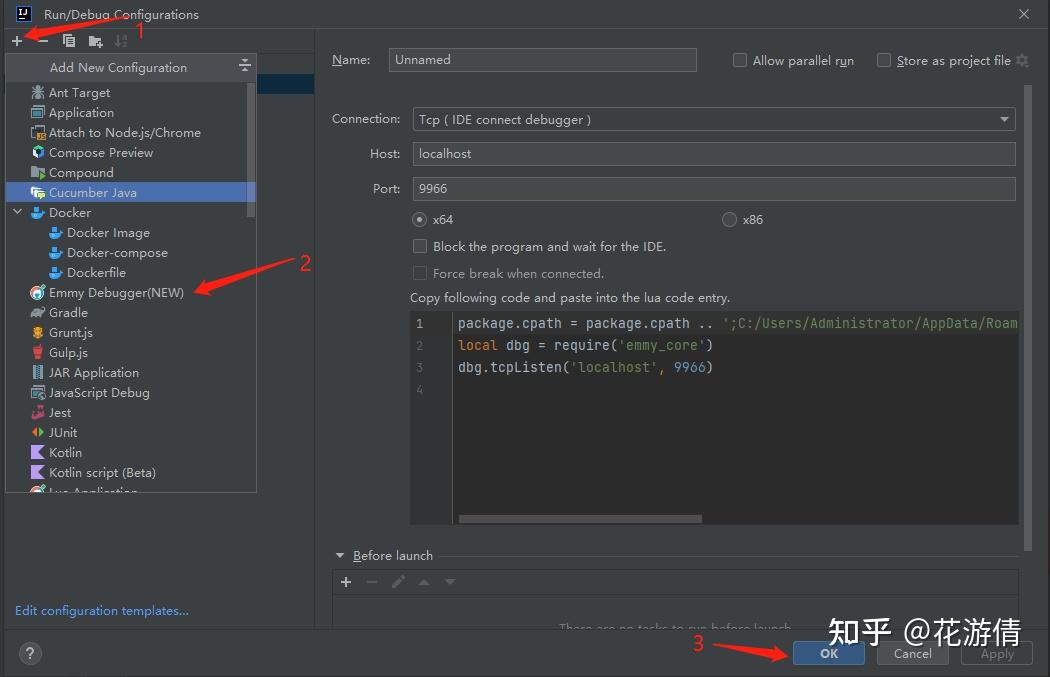Toggle Store as project file checkbox
This screenshot has width=1050, height=677.
coord(883,60)
